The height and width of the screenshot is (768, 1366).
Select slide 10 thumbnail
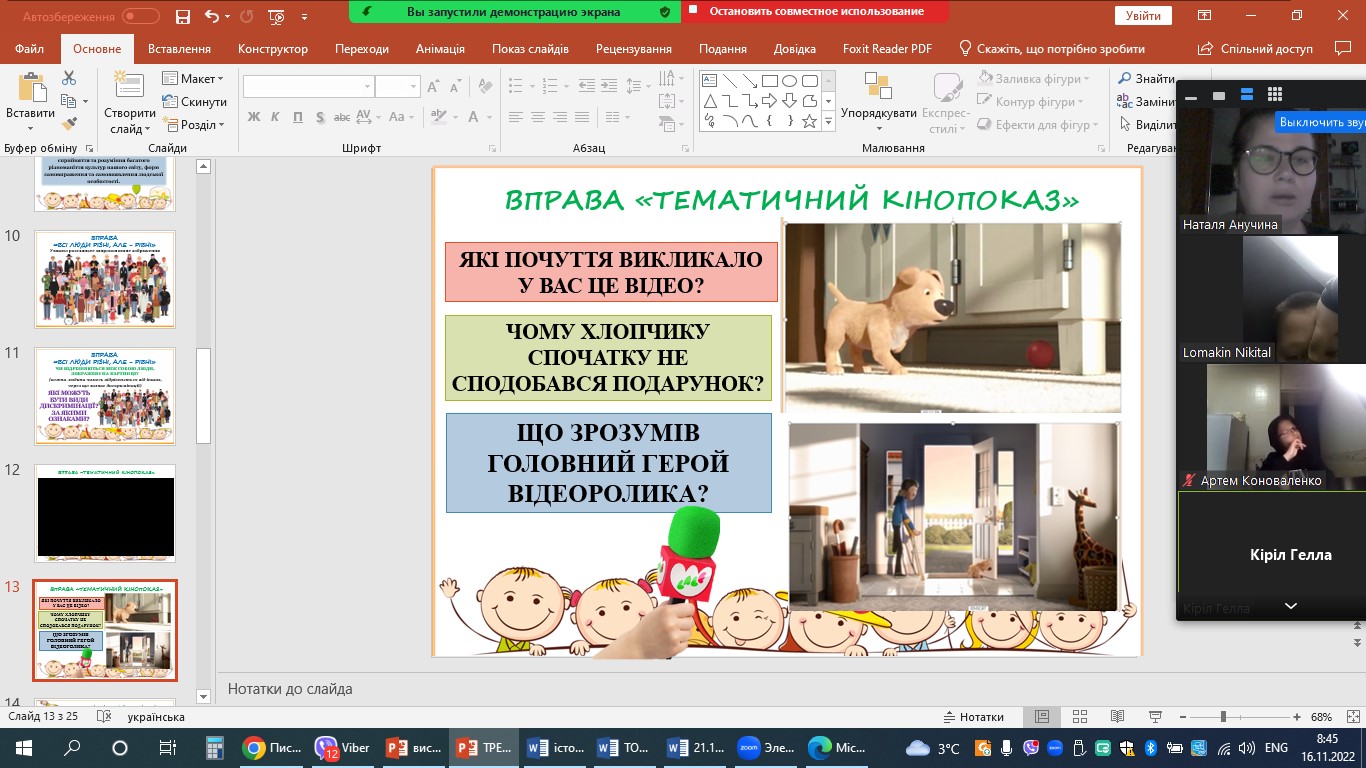[105, 279]
